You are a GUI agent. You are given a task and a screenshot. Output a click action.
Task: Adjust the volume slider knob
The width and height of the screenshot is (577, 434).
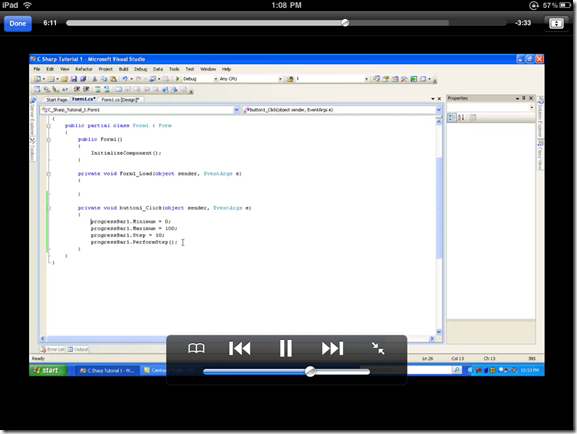[310, 371]
